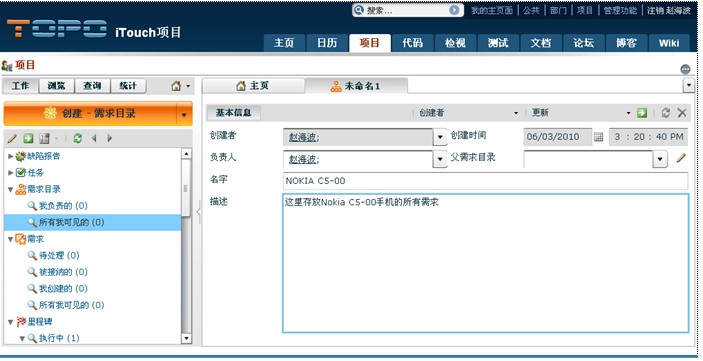
Task: Click the 查询 button
Action: point(92,86)
